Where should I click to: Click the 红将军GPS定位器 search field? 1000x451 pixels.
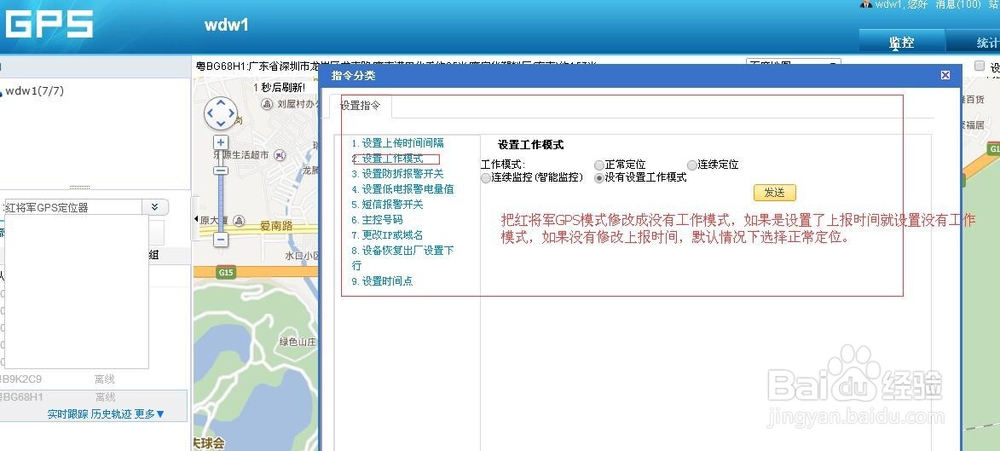click(x=71, y=207)
